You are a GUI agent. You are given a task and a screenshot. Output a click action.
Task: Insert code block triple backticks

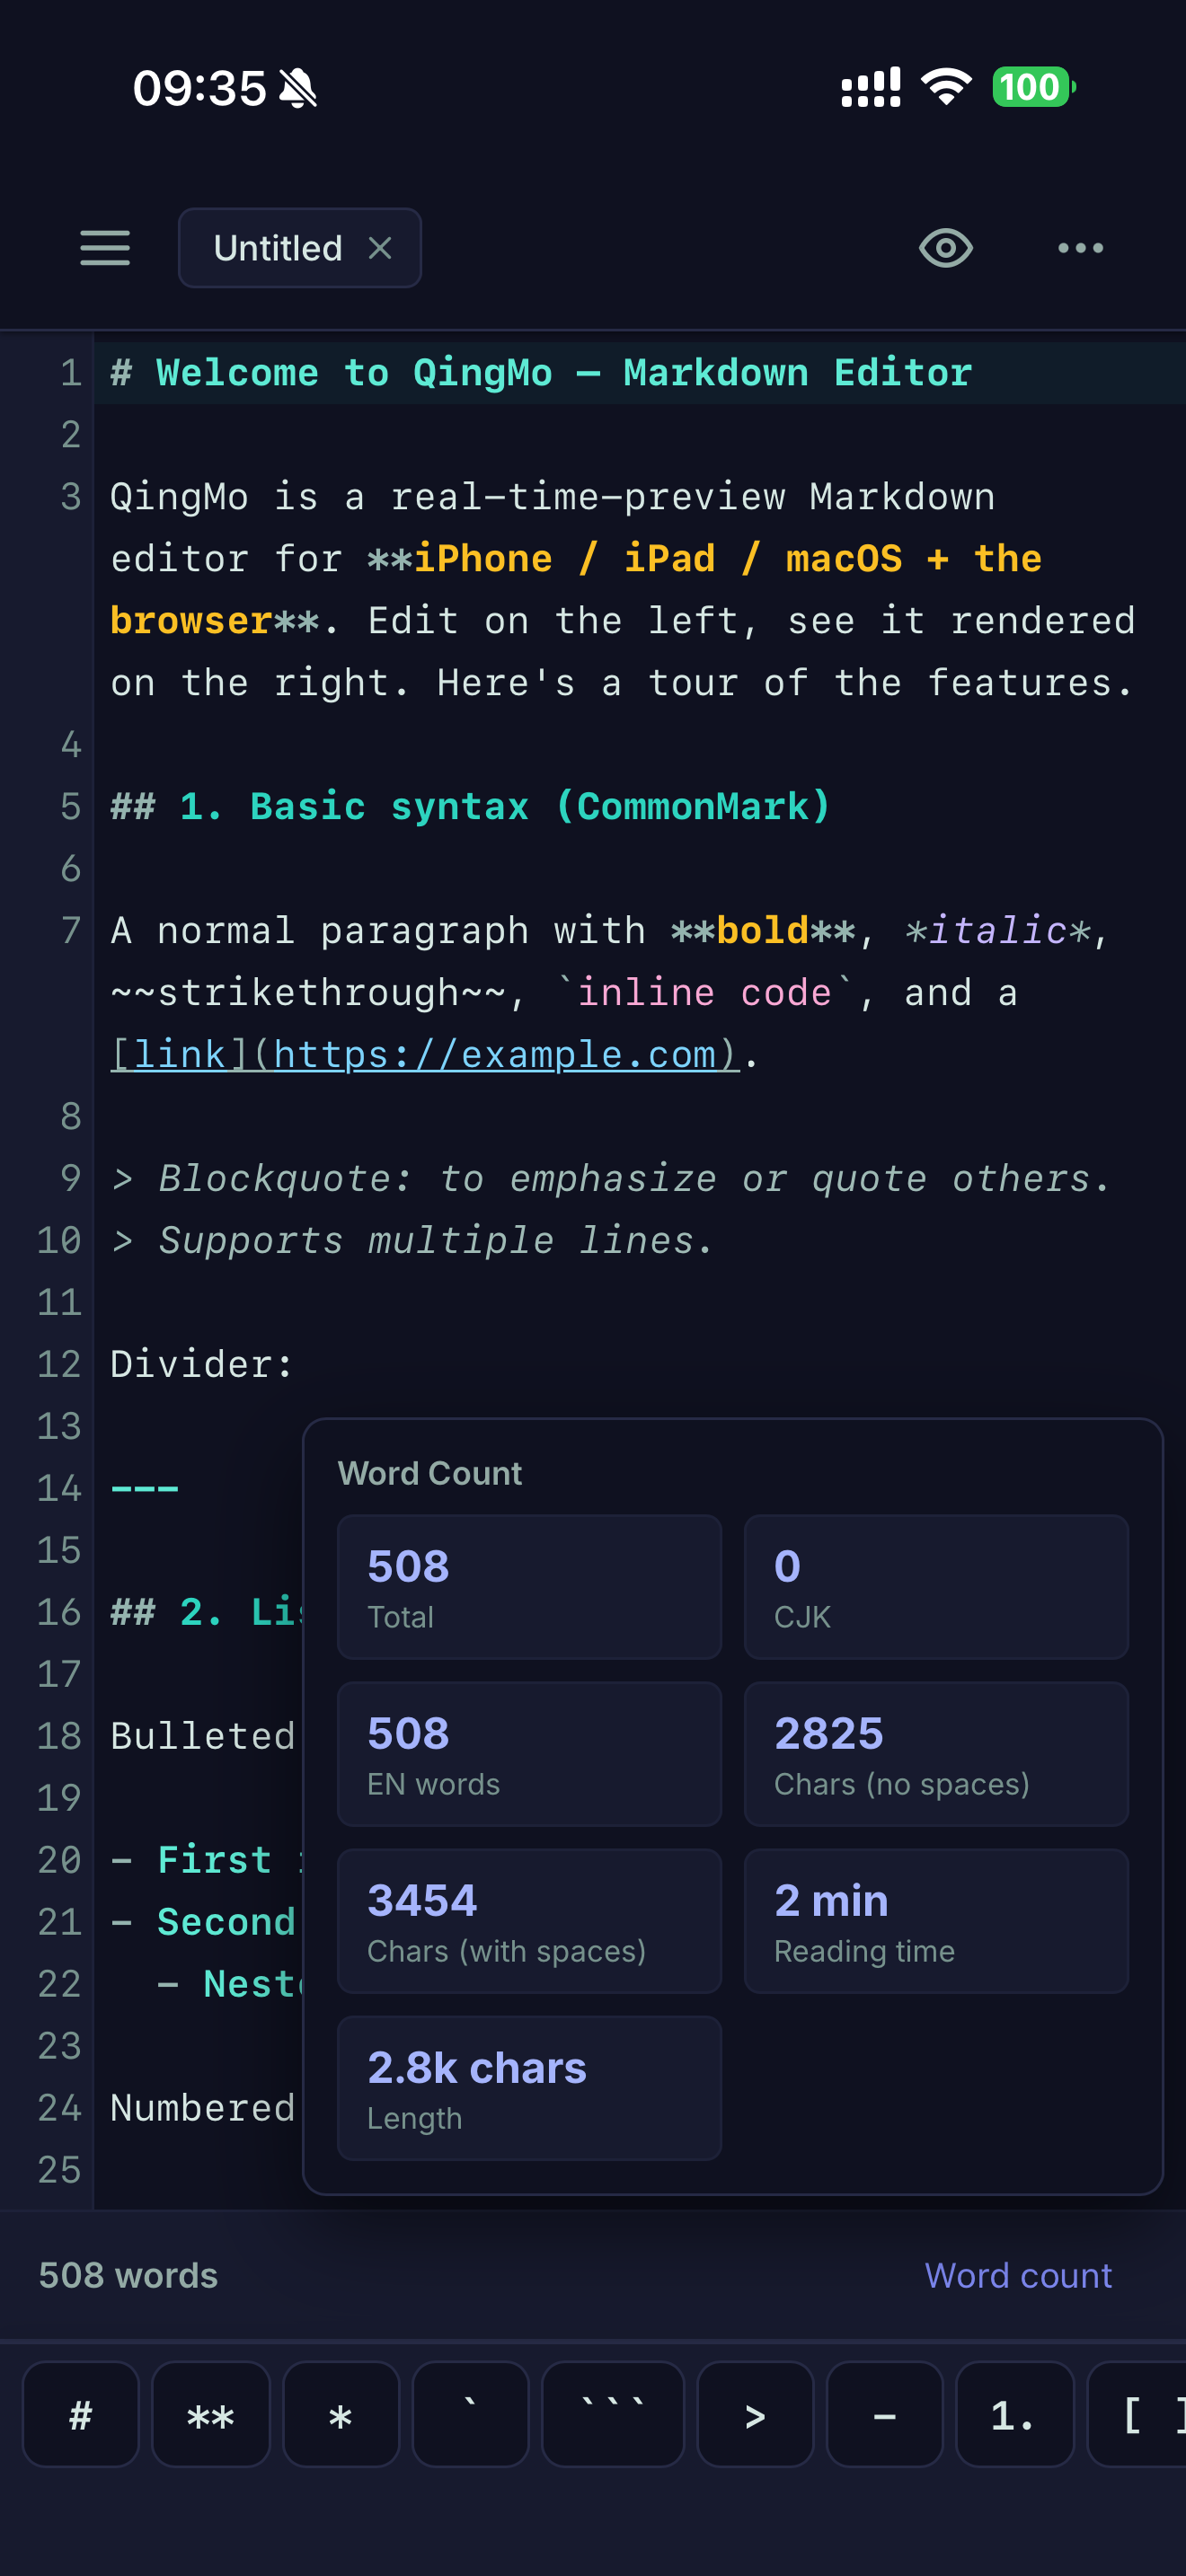tap(613, 2414)
